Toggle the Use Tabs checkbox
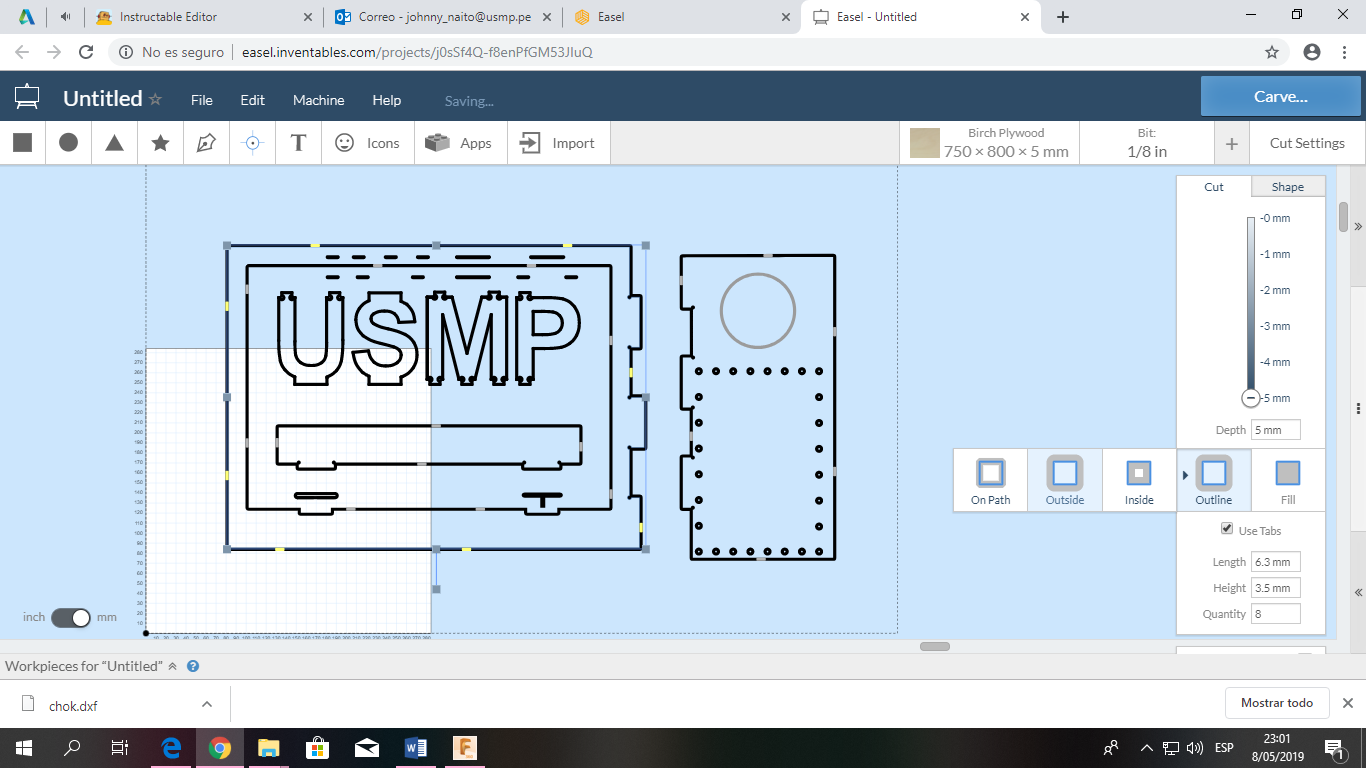Viewport: 1366px width, 768px height. [x=1227, y=529]
